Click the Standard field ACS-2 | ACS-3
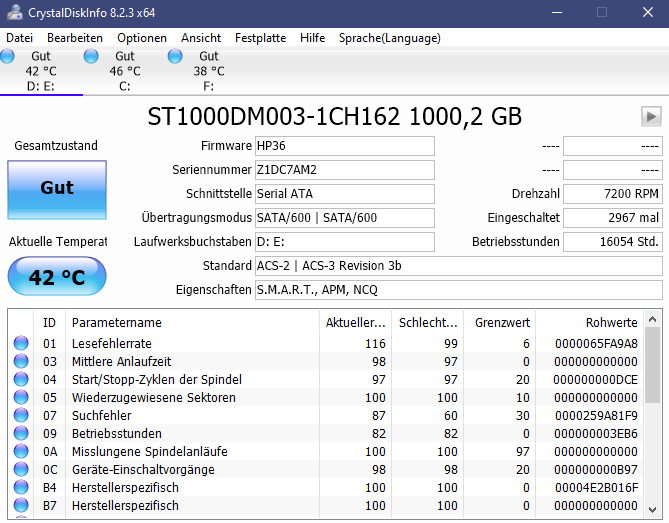Viewport: 669px width, 523px height. [459, 266]
